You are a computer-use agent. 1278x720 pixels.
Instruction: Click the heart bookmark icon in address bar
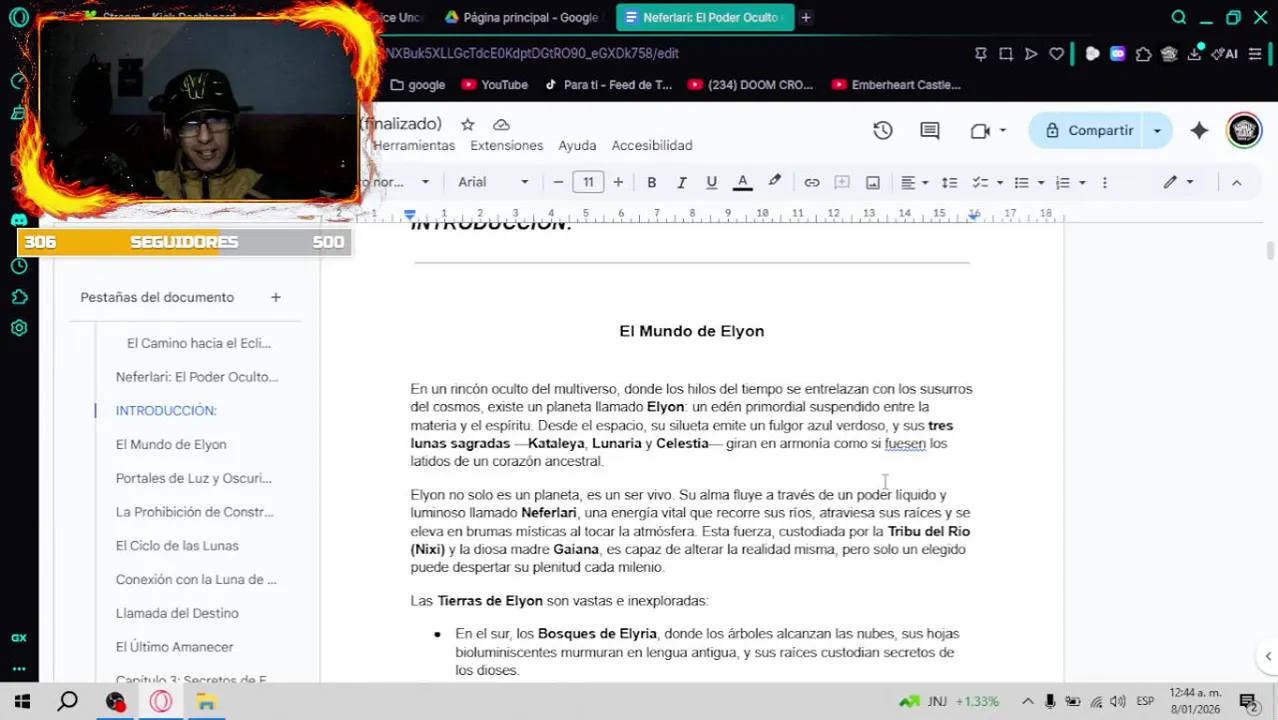tap(1056, 54)
